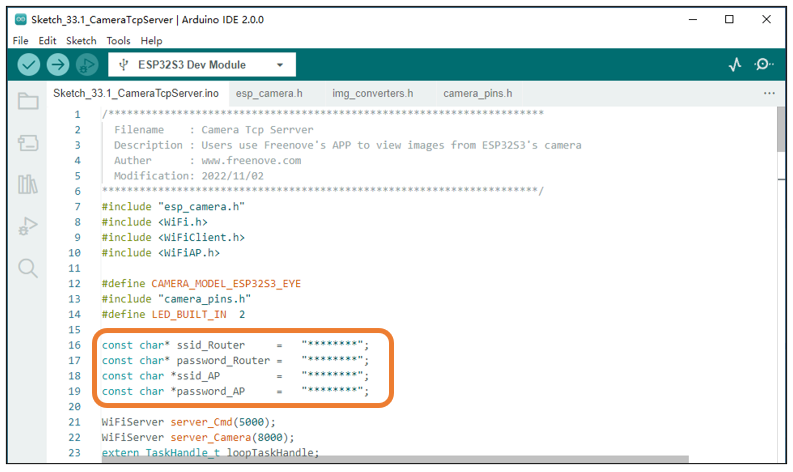Open the tab overflow menu (three dots)
Viewport: 793px width, 472px height.
coord(769,93)
